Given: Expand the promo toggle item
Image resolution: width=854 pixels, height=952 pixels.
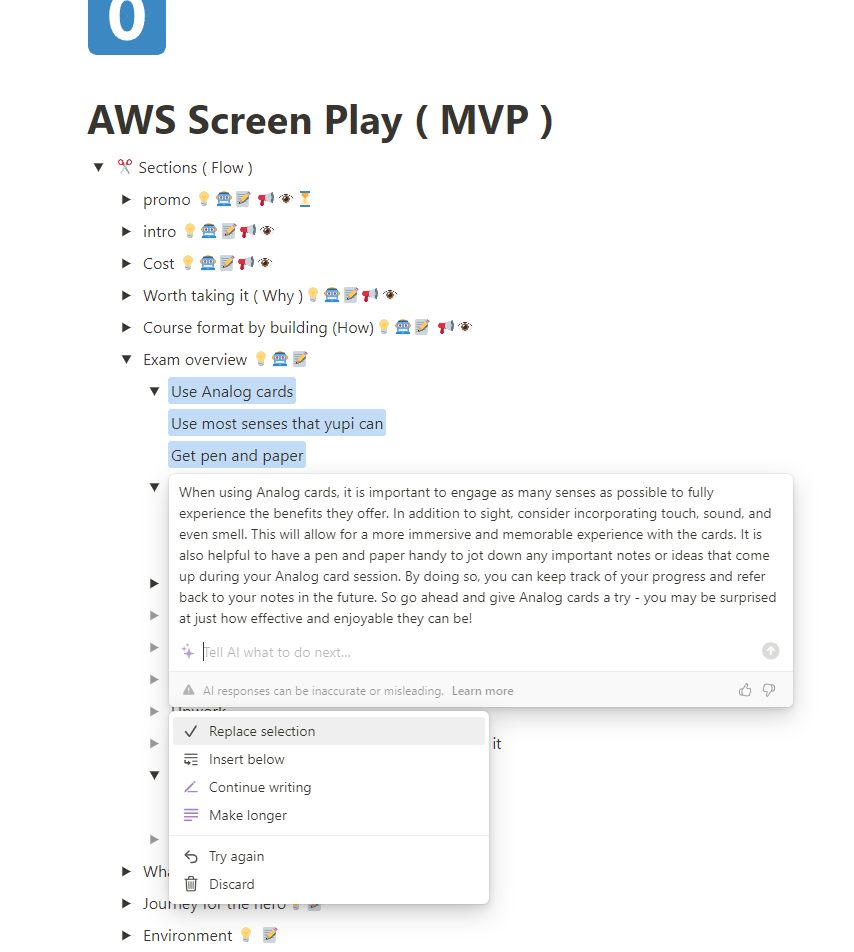Looking at the screenshot, I should [x=127, y=199].
